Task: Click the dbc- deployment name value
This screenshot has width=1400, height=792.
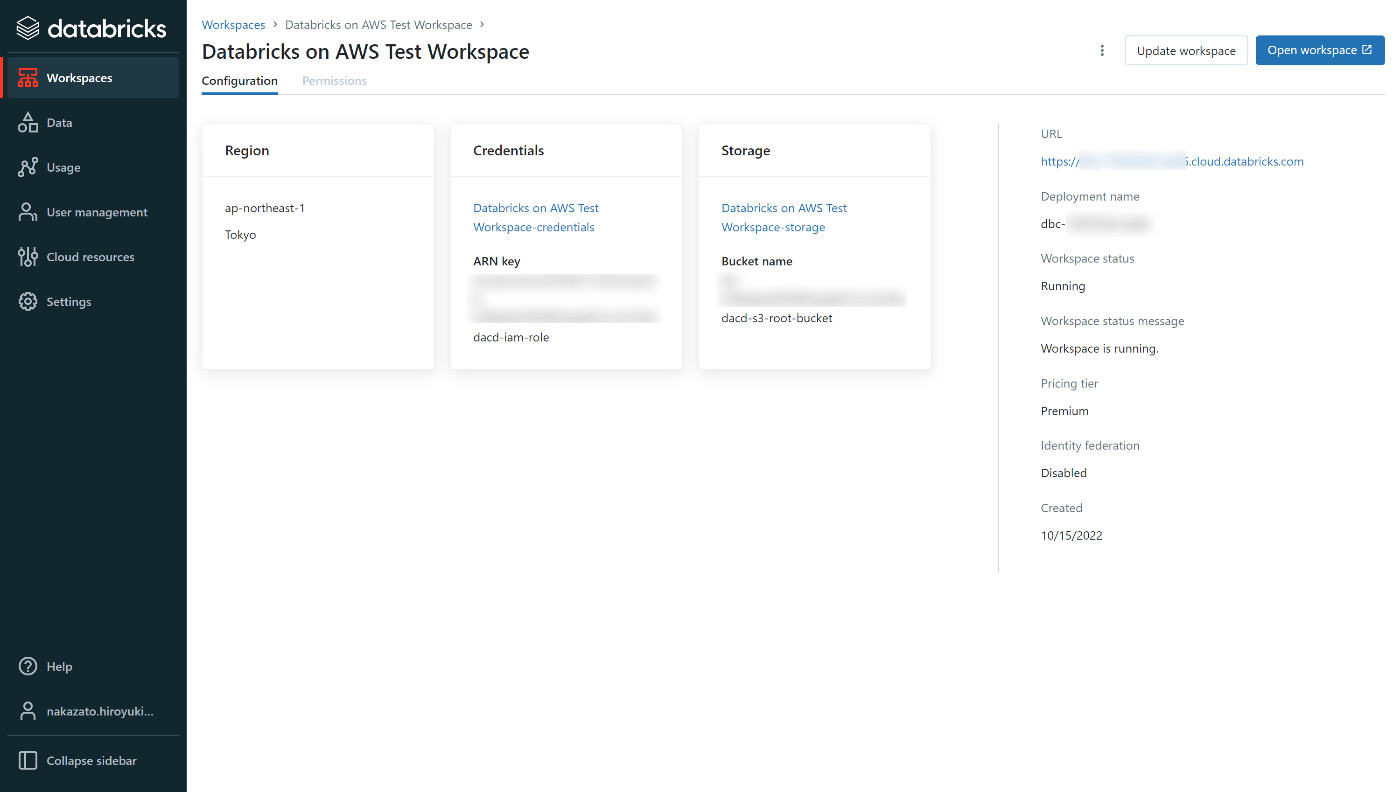Action: tap(1096, 224)
